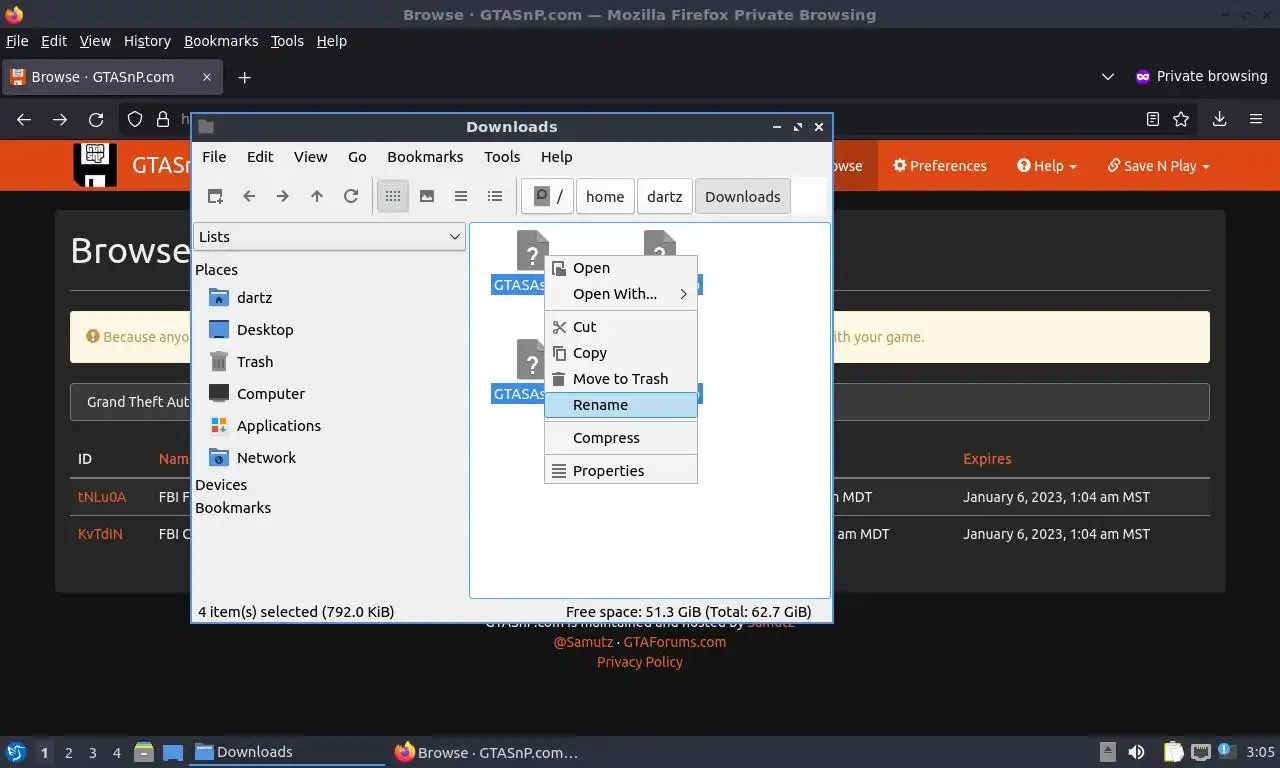Close the 'Browse · GTASnP.com' tab
This screenshot has height=768, width=1280.
tap(207, 77)
